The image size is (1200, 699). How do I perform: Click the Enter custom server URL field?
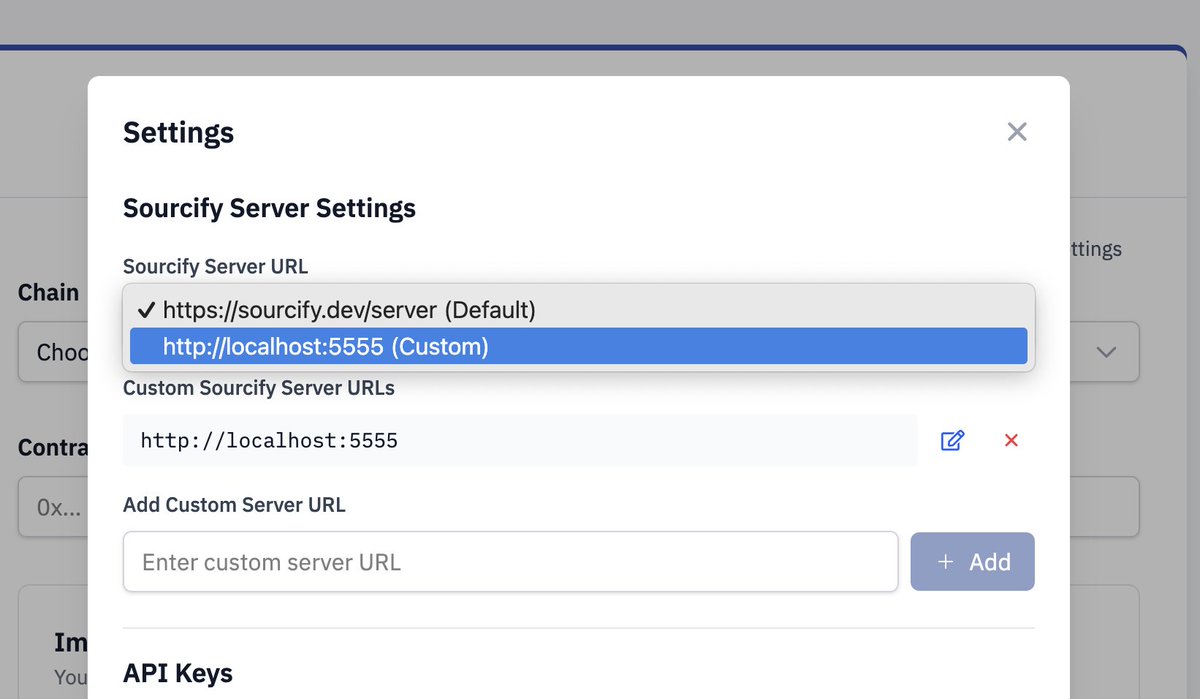click(x=510, y=562)
